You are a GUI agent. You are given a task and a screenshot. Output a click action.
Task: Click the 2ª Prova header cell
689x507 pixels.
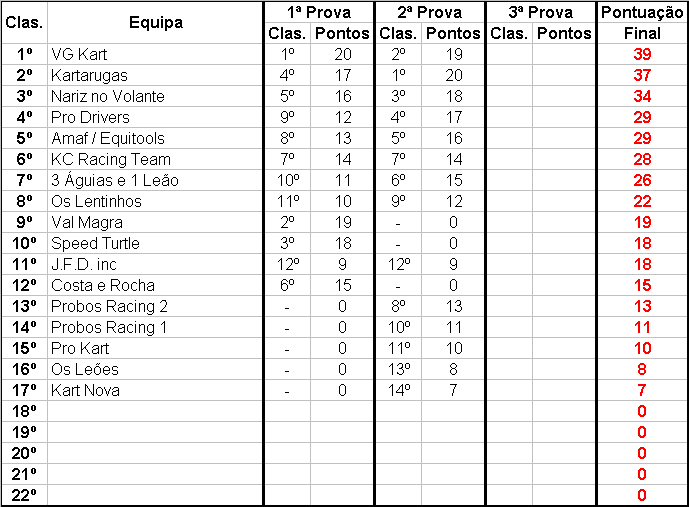pyautogui.click(x=430, y=12)
